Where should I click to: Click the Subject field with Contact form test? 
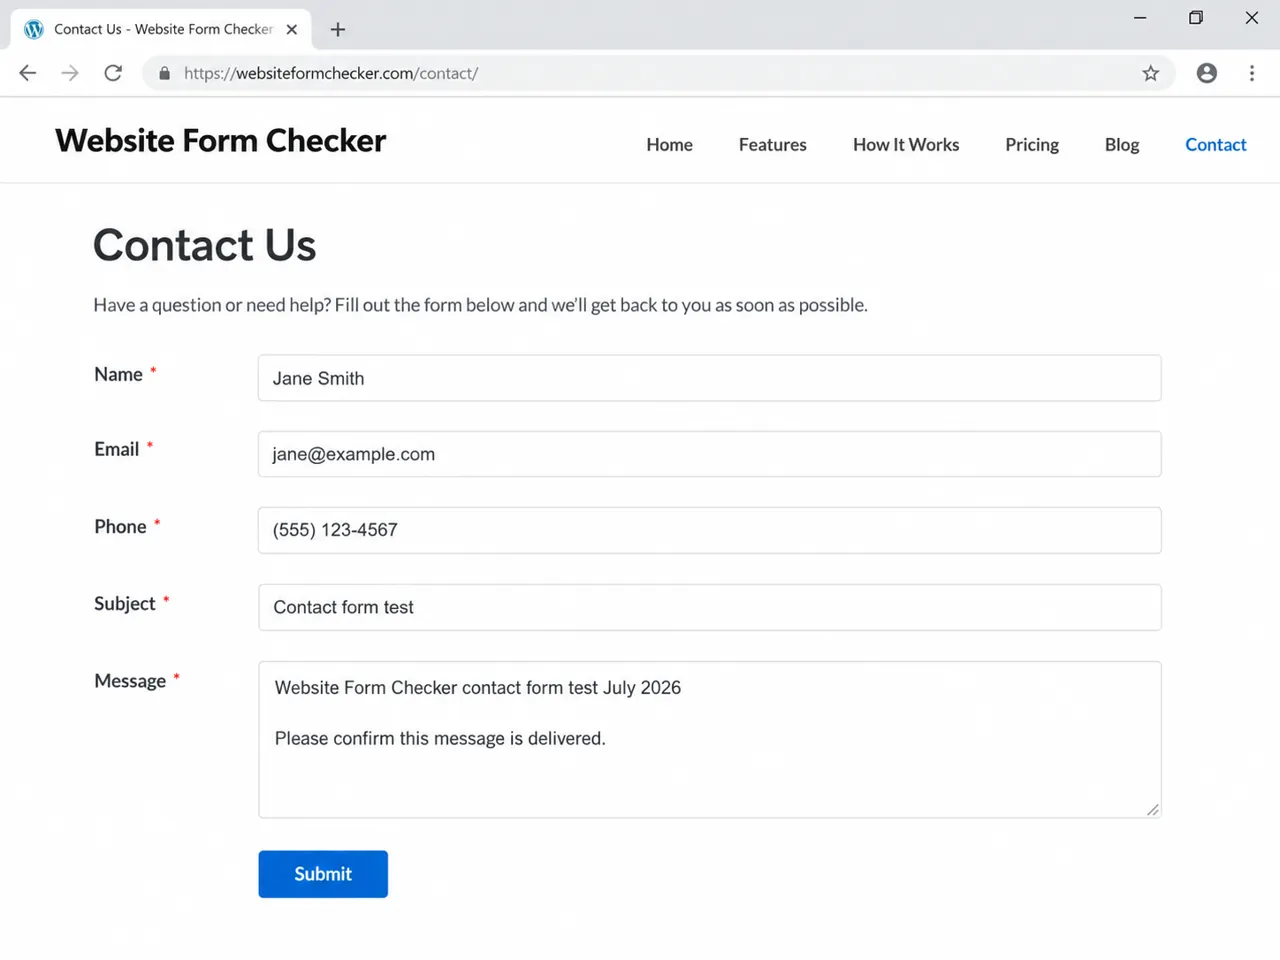click(710, 607)
